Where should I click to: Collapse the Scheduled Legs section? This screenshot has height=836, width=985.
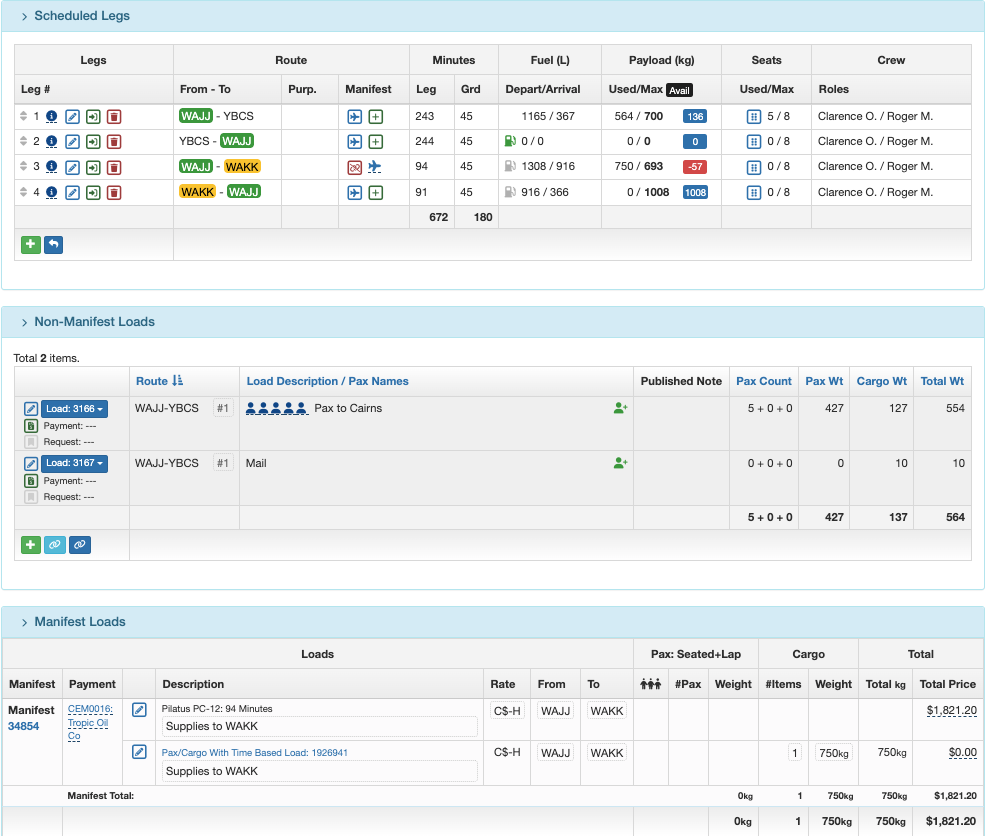pyautogui.click(x=81, y=16)
